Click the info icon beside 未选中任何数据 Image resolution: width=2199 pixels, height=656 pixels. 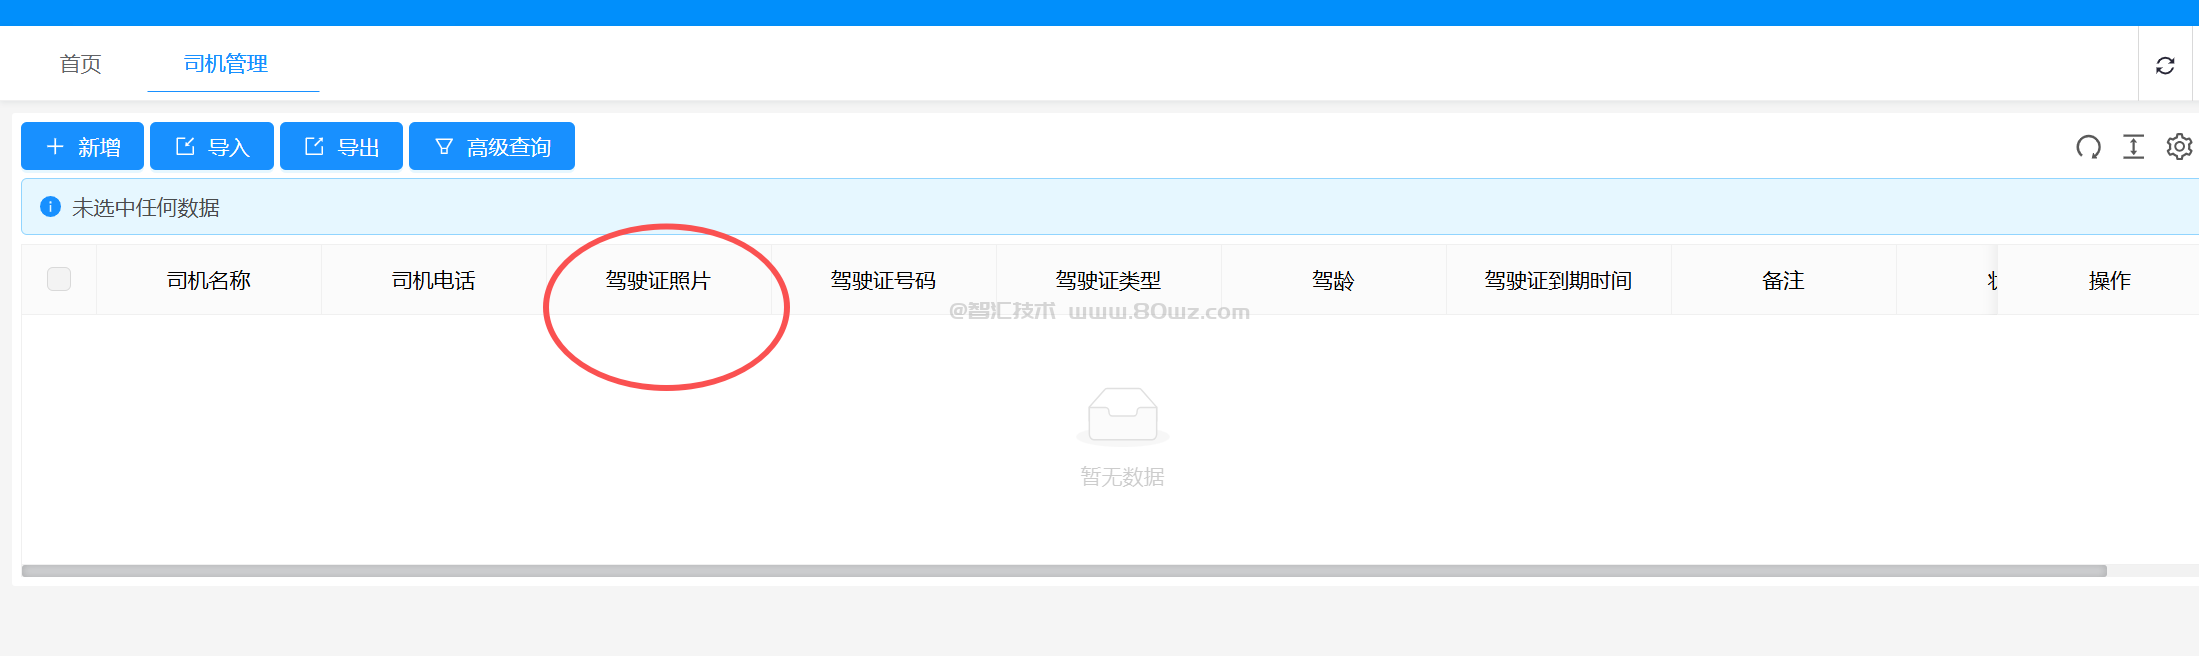pos(50,207)
